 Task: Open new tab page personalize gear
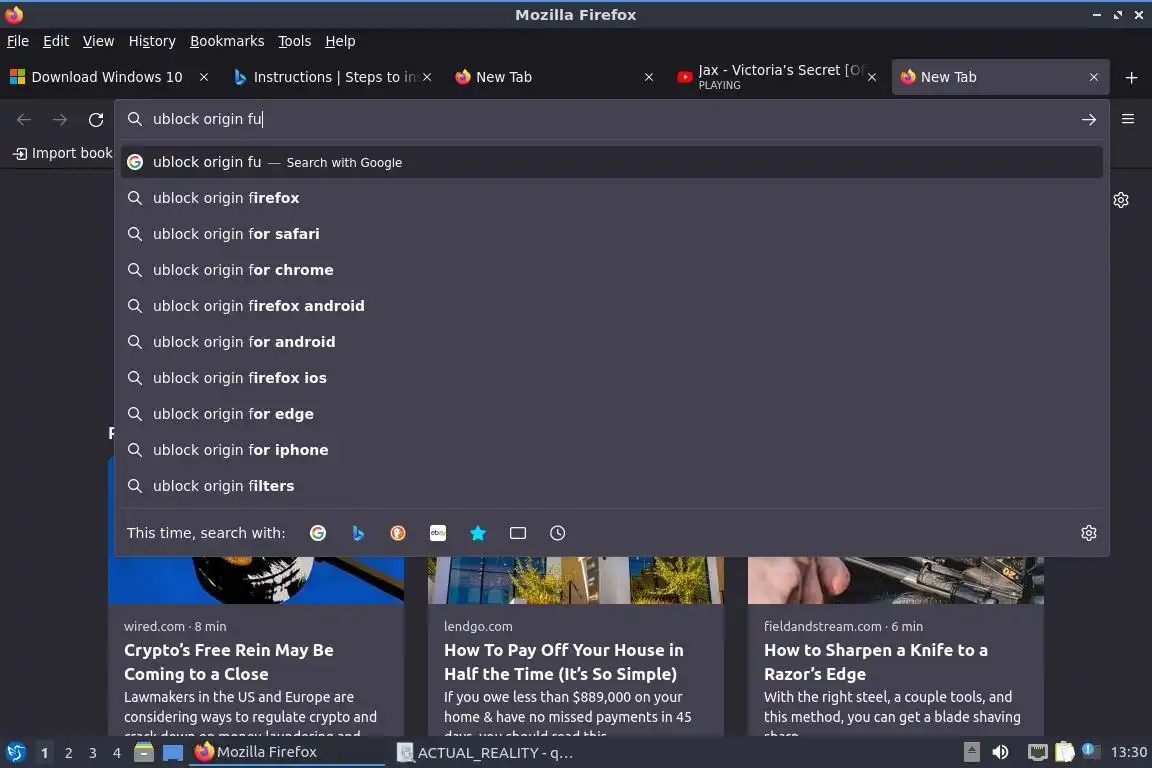1120,200
